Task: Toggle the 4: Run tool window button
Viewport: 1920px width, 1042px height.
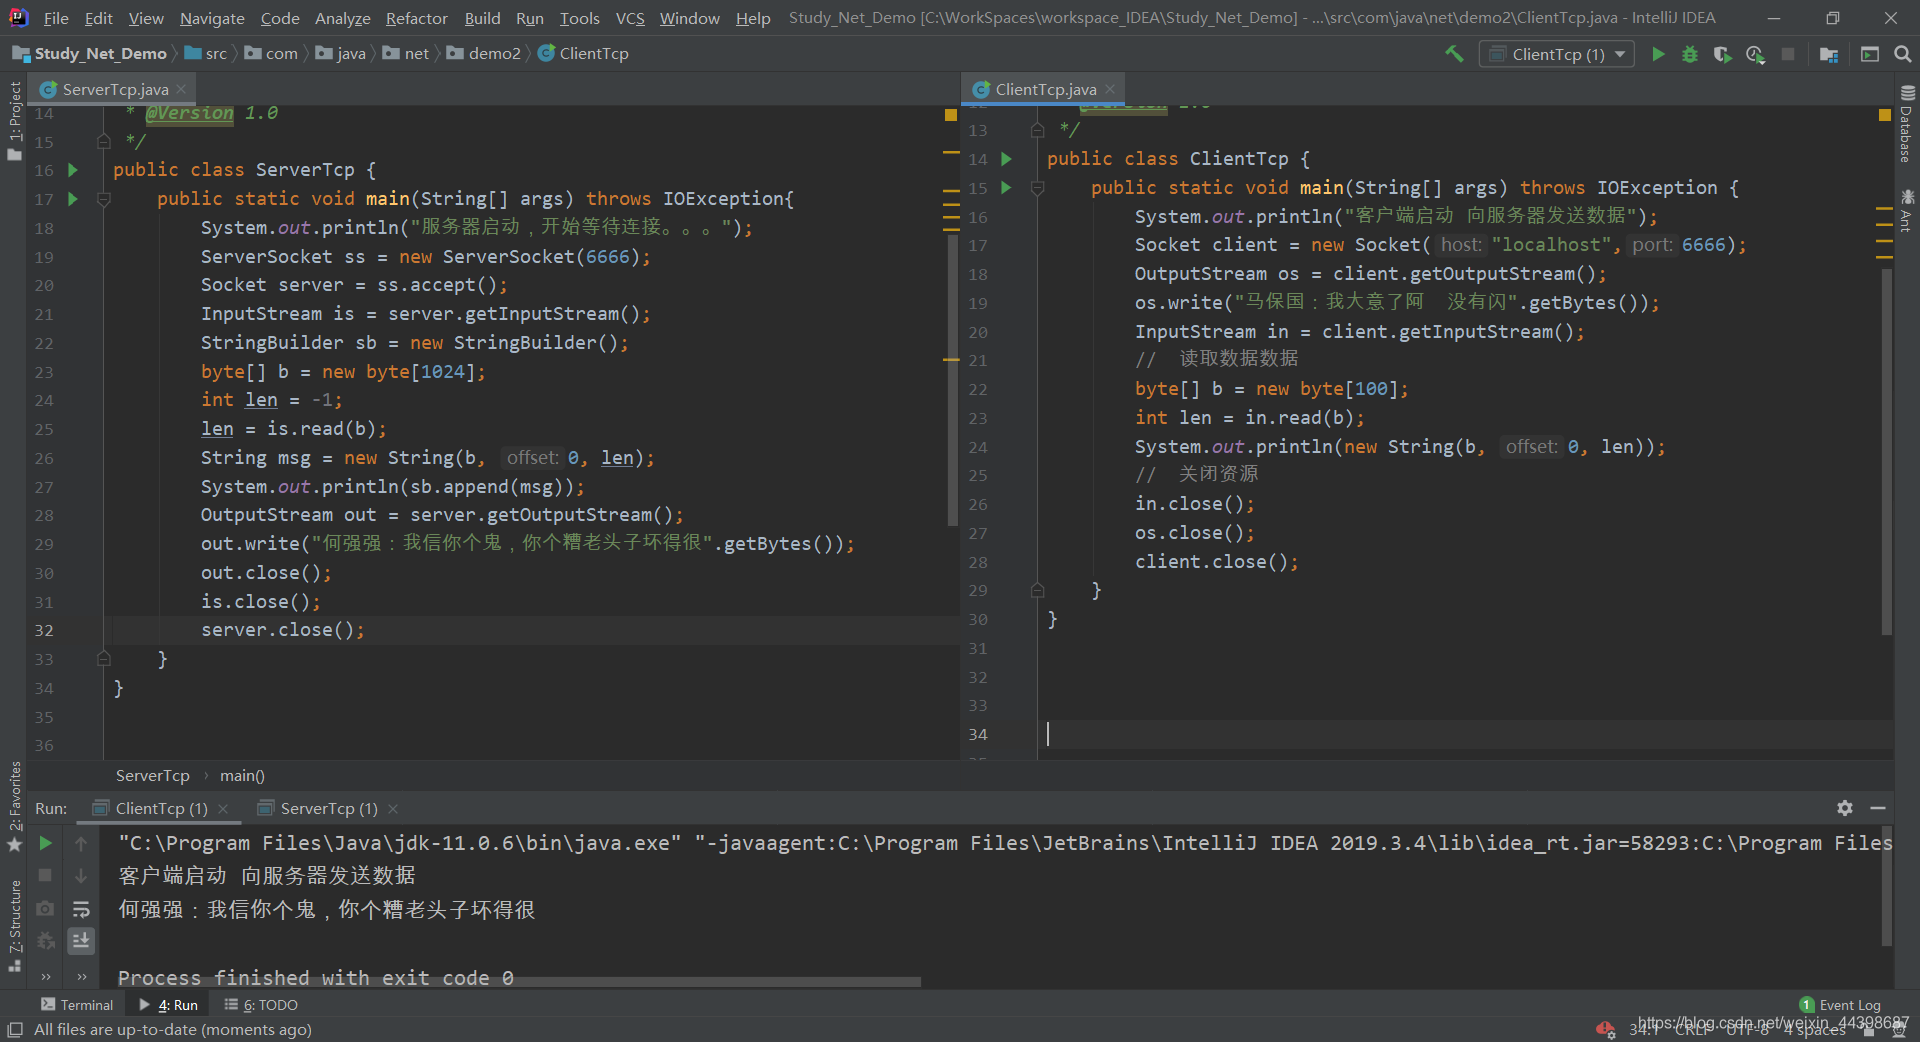Action: tap(168, 1005)
